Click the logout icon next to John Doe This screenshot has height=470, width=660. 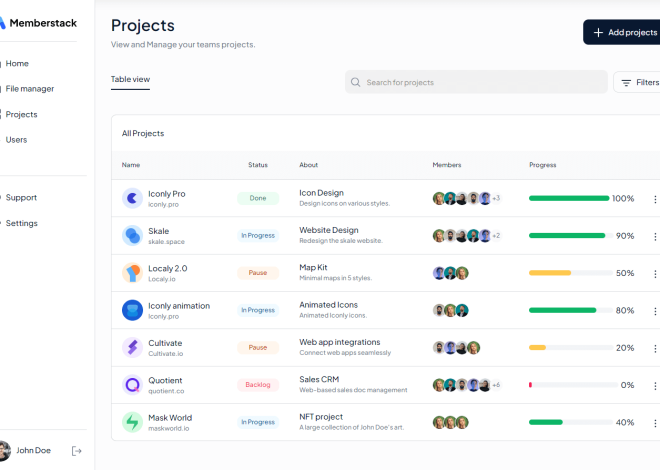coord(76,451)
